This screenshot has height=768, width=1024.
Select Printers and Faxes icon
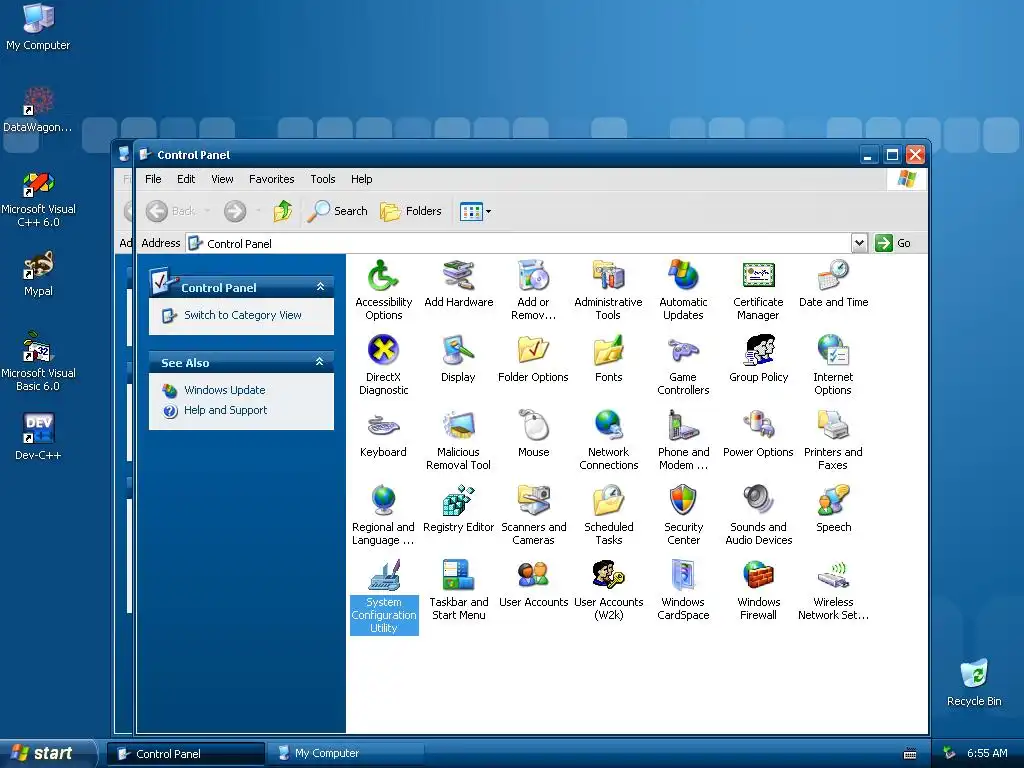833,440
